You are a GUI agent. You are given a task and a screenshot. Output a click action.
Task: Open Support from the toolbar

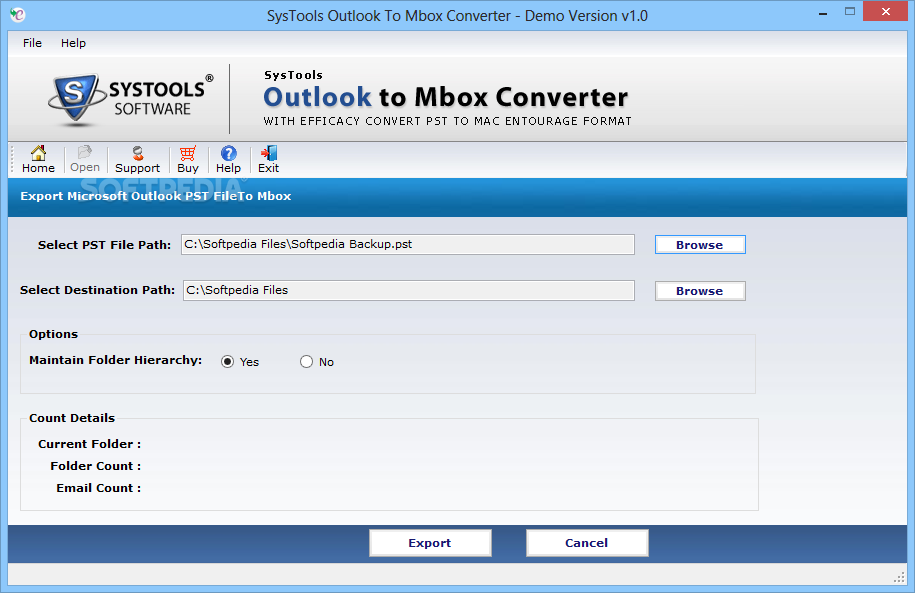(137, 159)
